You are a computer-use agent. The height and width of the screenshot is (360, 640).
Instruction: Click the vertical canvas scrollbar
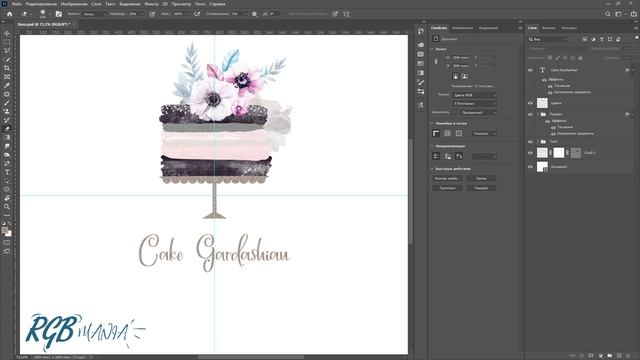tap(411, 191)
